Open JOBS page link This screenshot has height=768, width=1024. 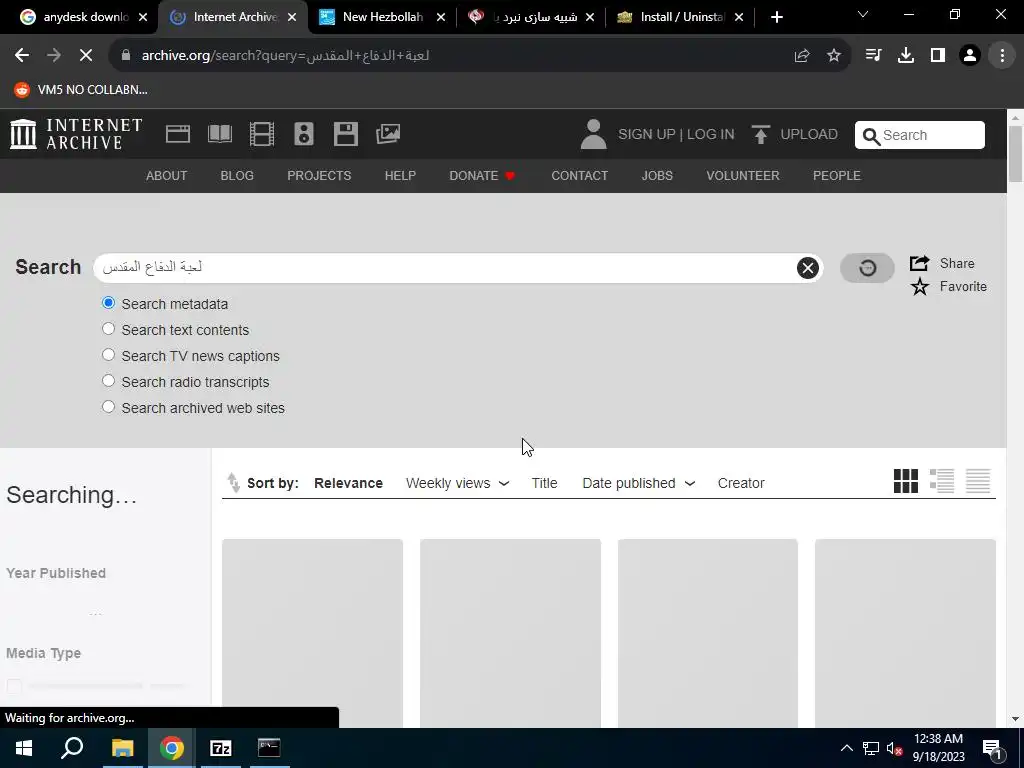pyautogui.click(x=657, y=176)
